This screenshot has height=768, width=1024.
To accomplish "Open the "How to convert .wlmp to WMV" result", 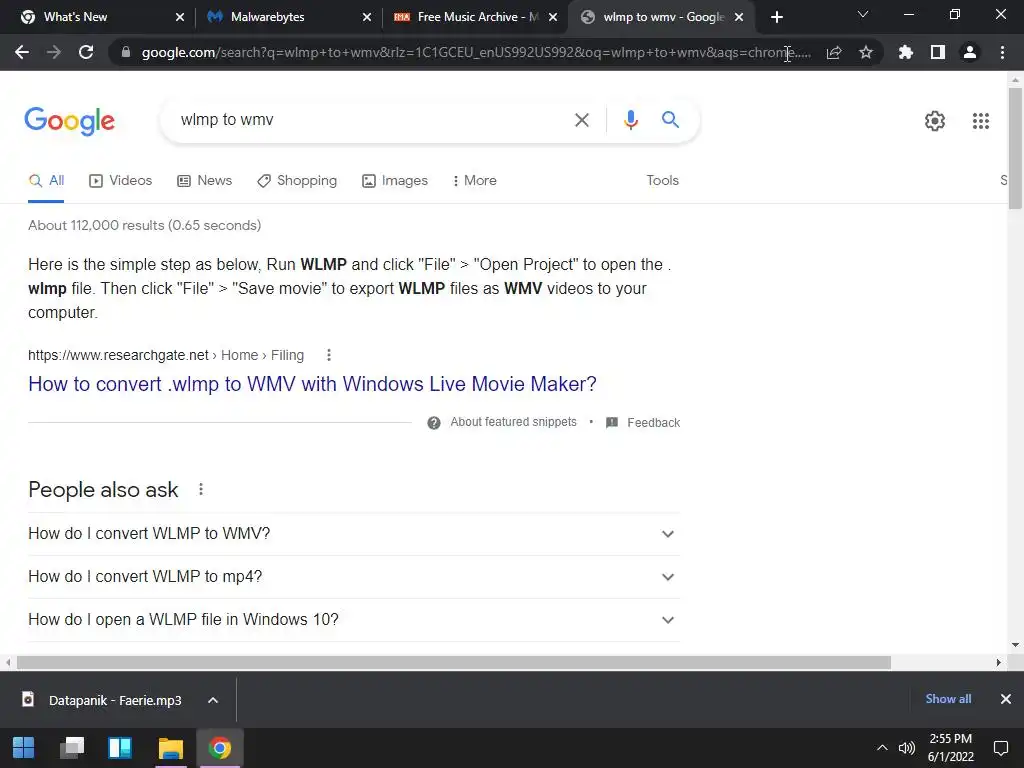I will [x=312, y=384].
